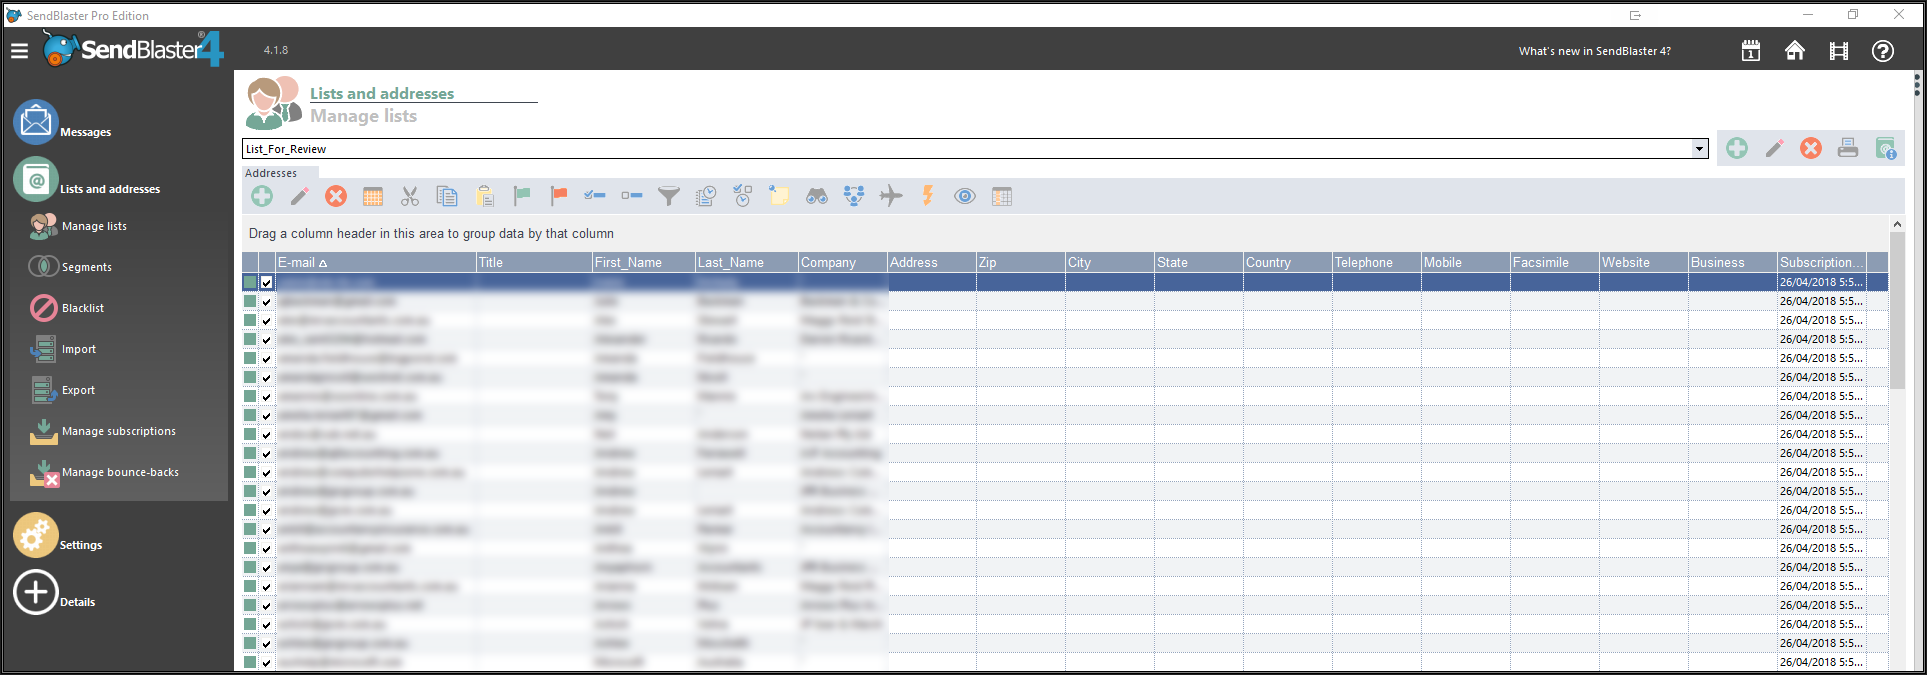This screenshot has width=1927, height=675.
Task: Click the Addresses tab label
Action: pos(271,173)
